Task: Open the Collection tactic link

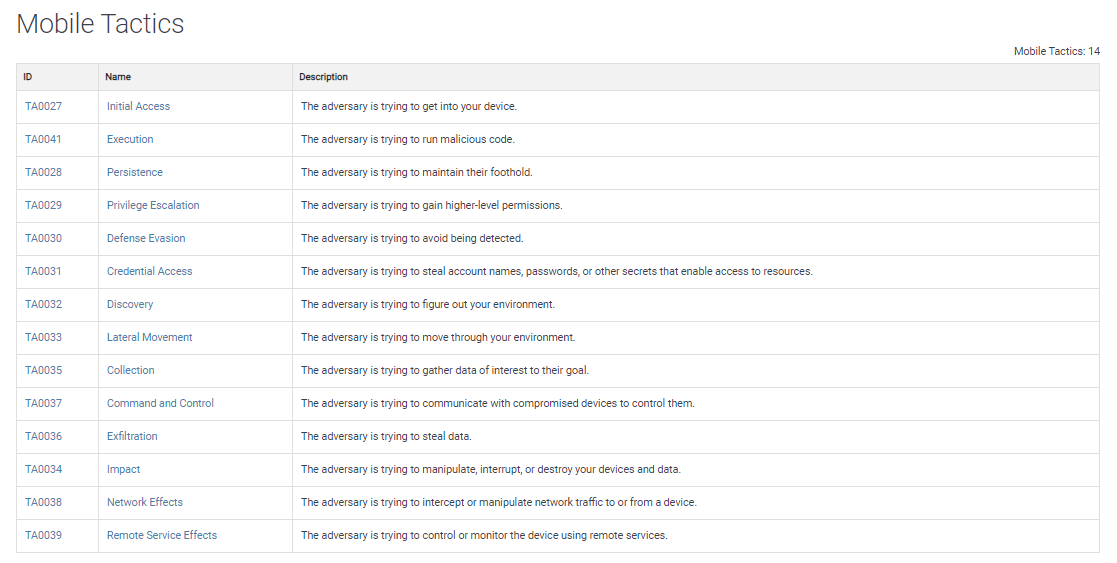Action: 130,370
